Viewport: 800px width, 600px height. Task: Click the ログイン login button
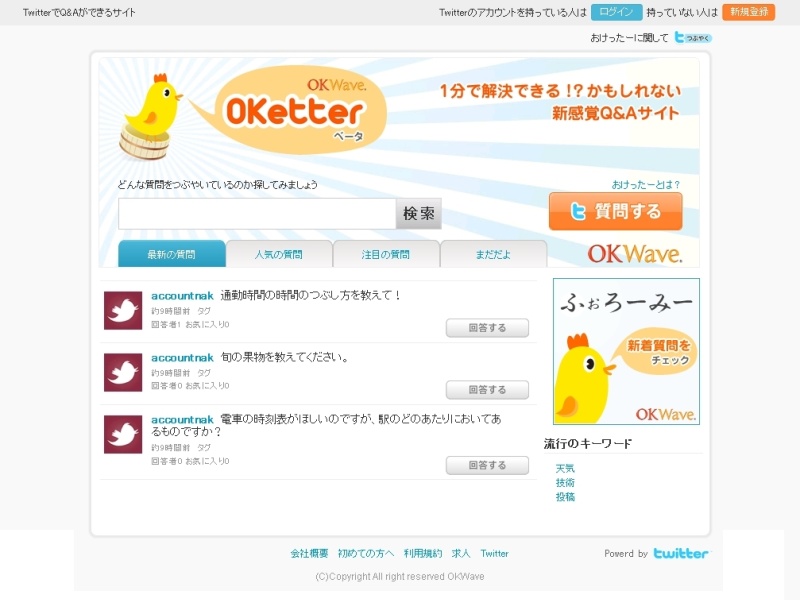click(x=616, y=12)
